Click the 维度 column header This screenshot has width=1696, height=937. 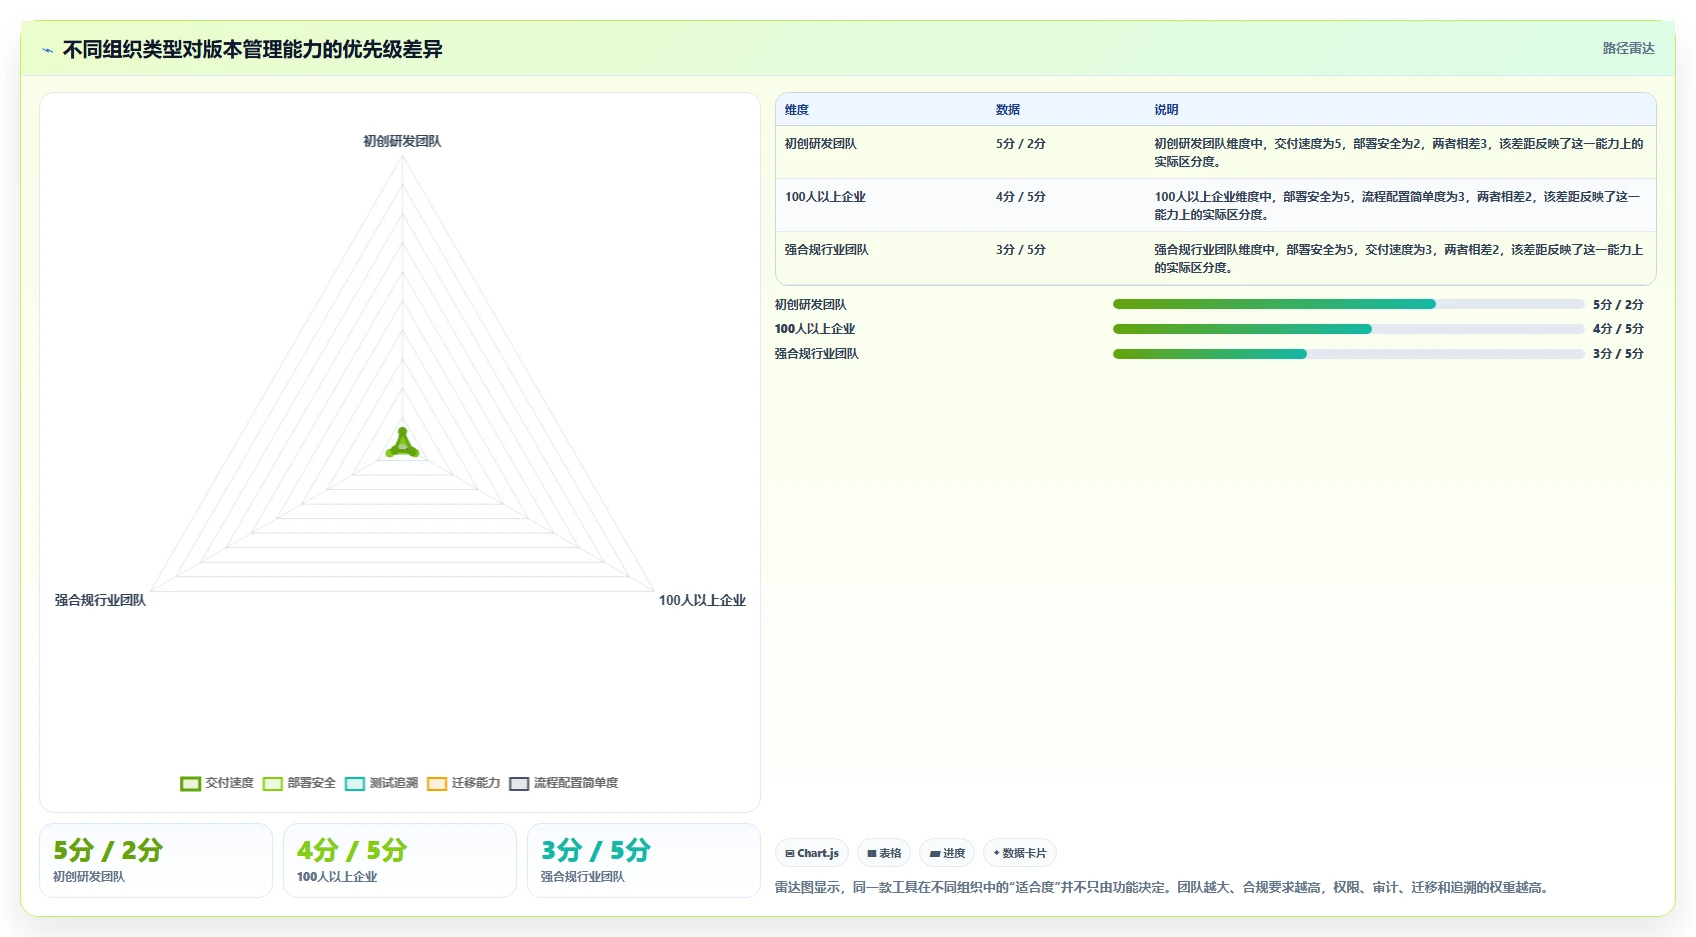(x=797, y=110)
